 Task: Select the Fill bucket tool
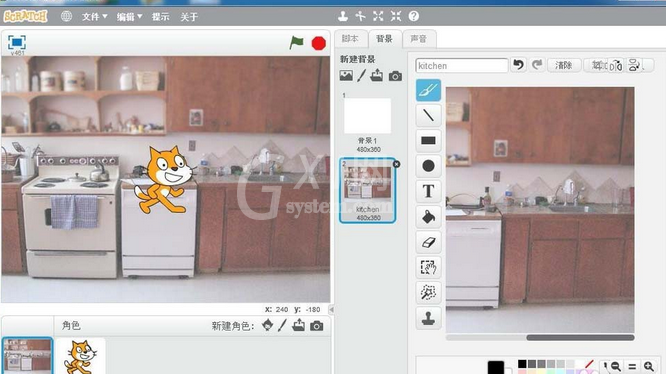point(428,217)
